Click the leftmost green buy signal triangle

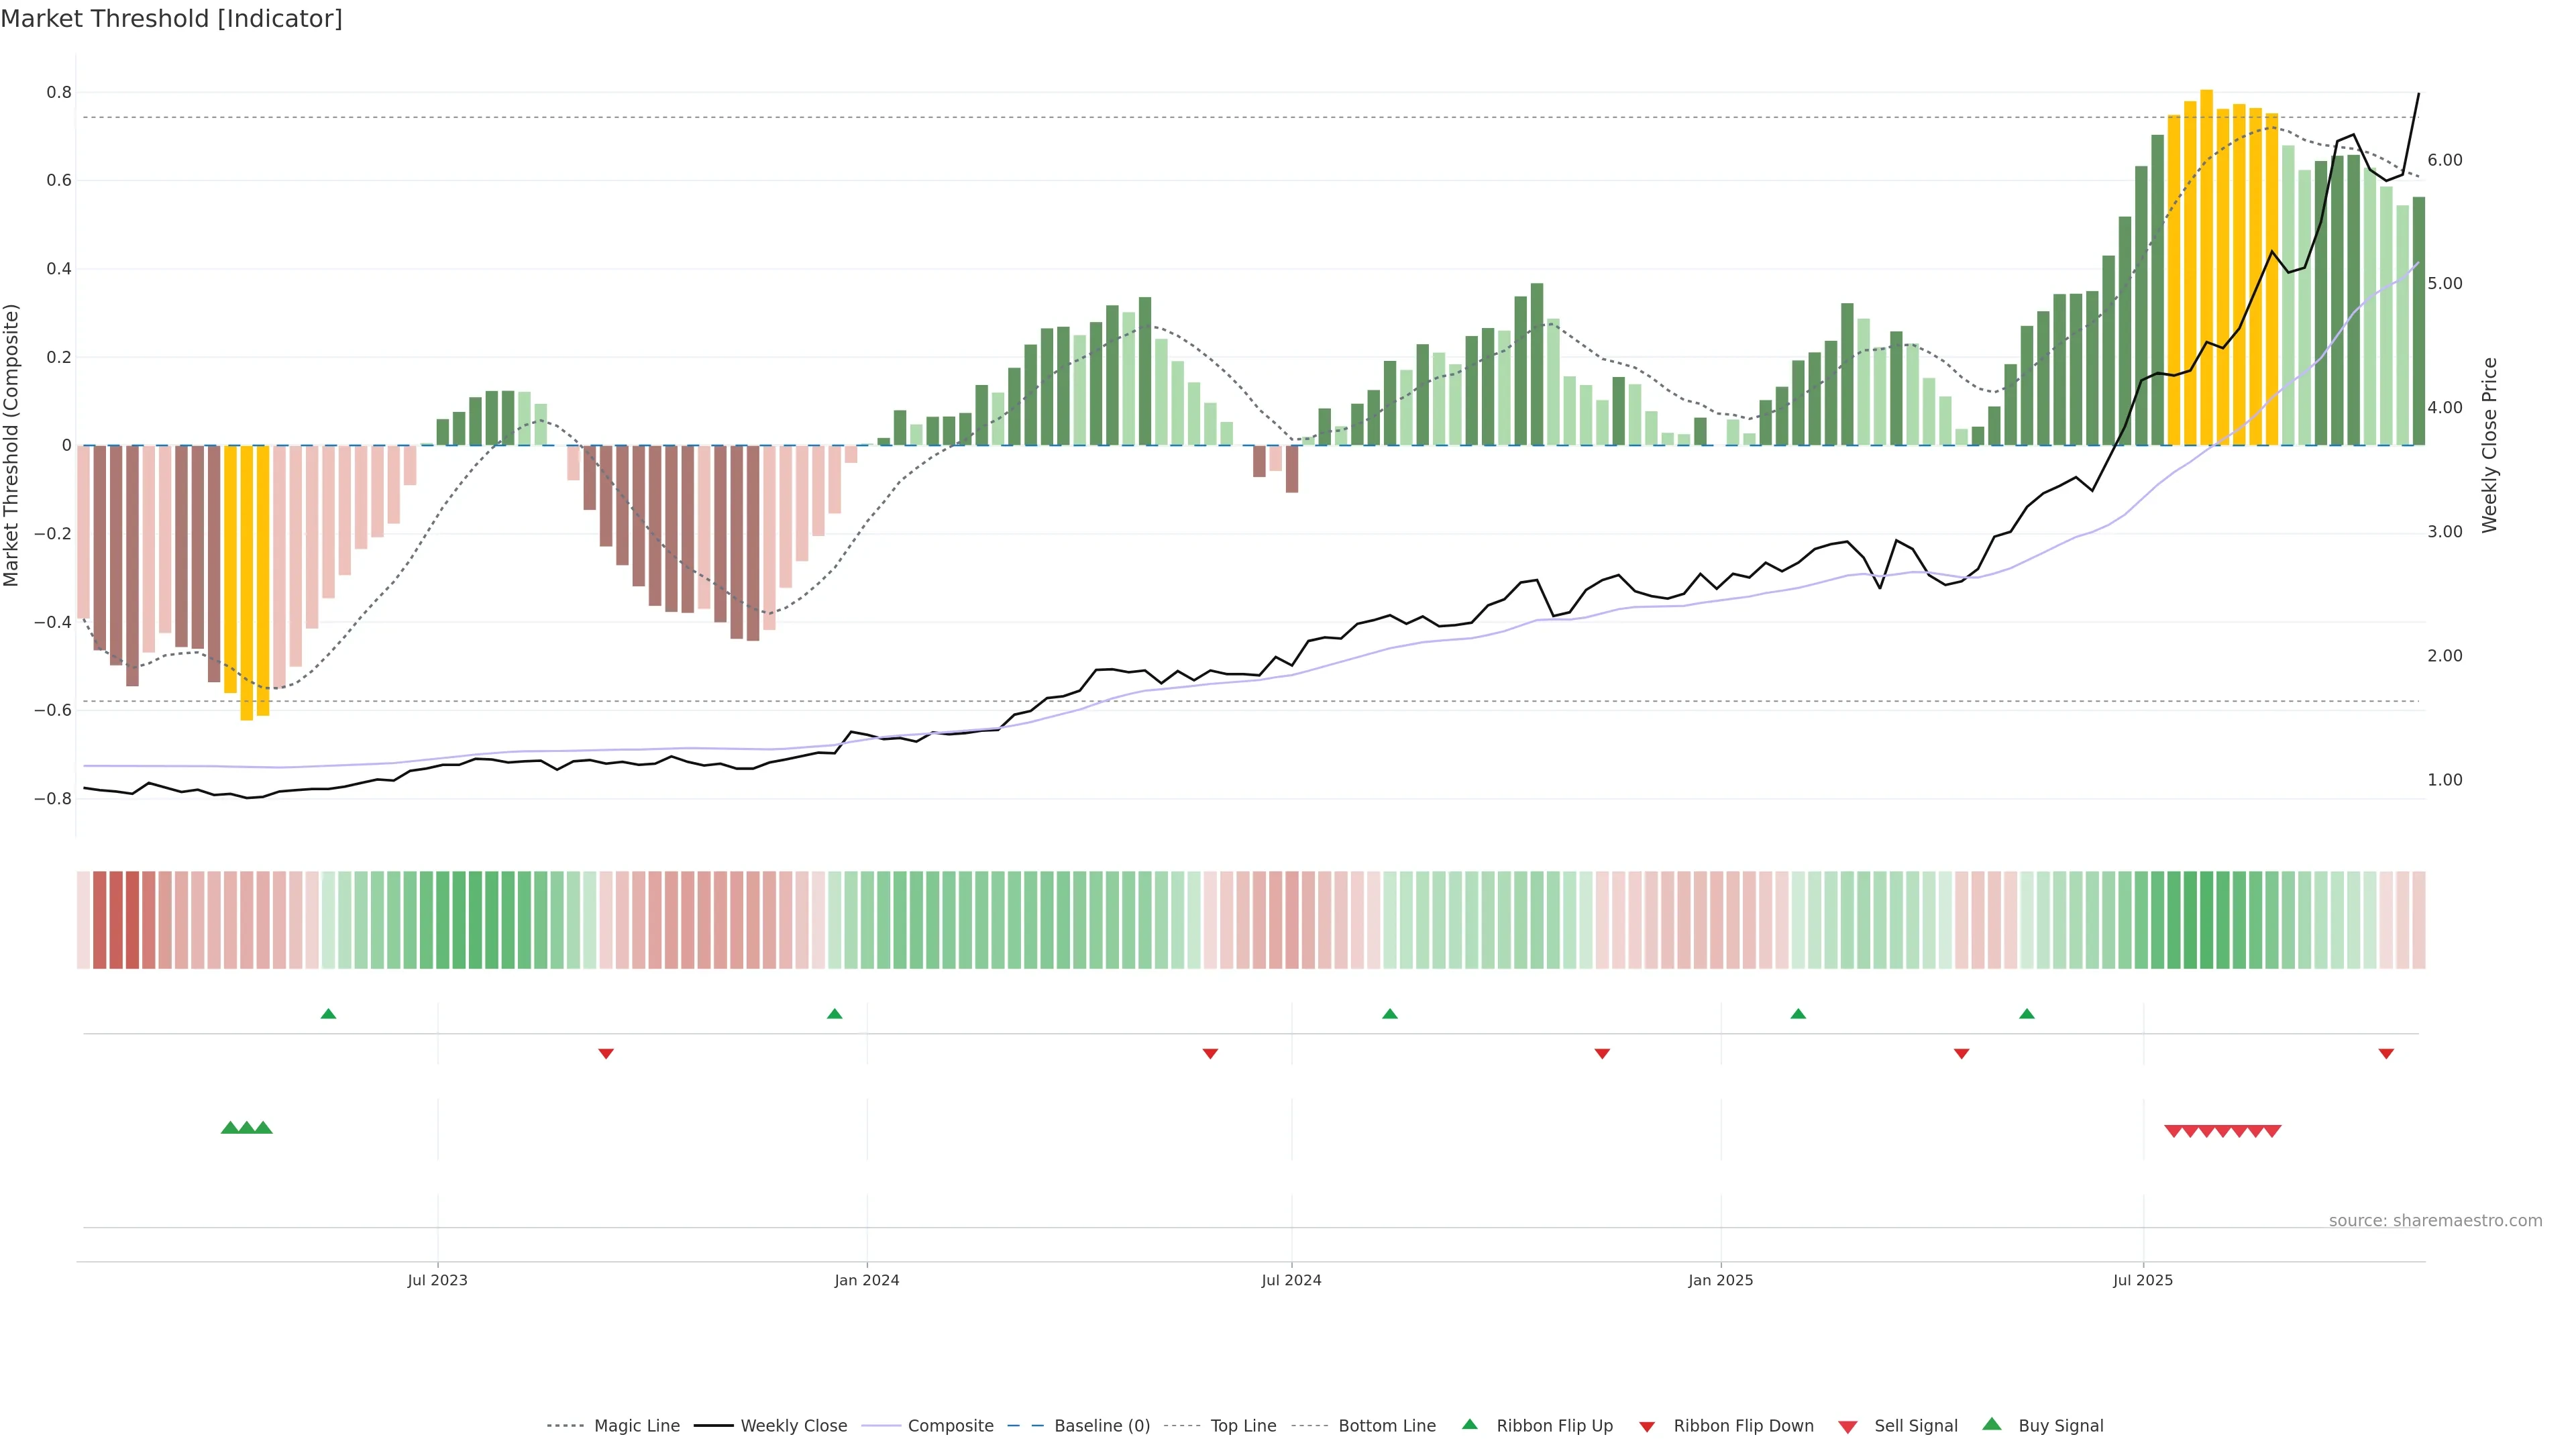(x=229, y=1128)
